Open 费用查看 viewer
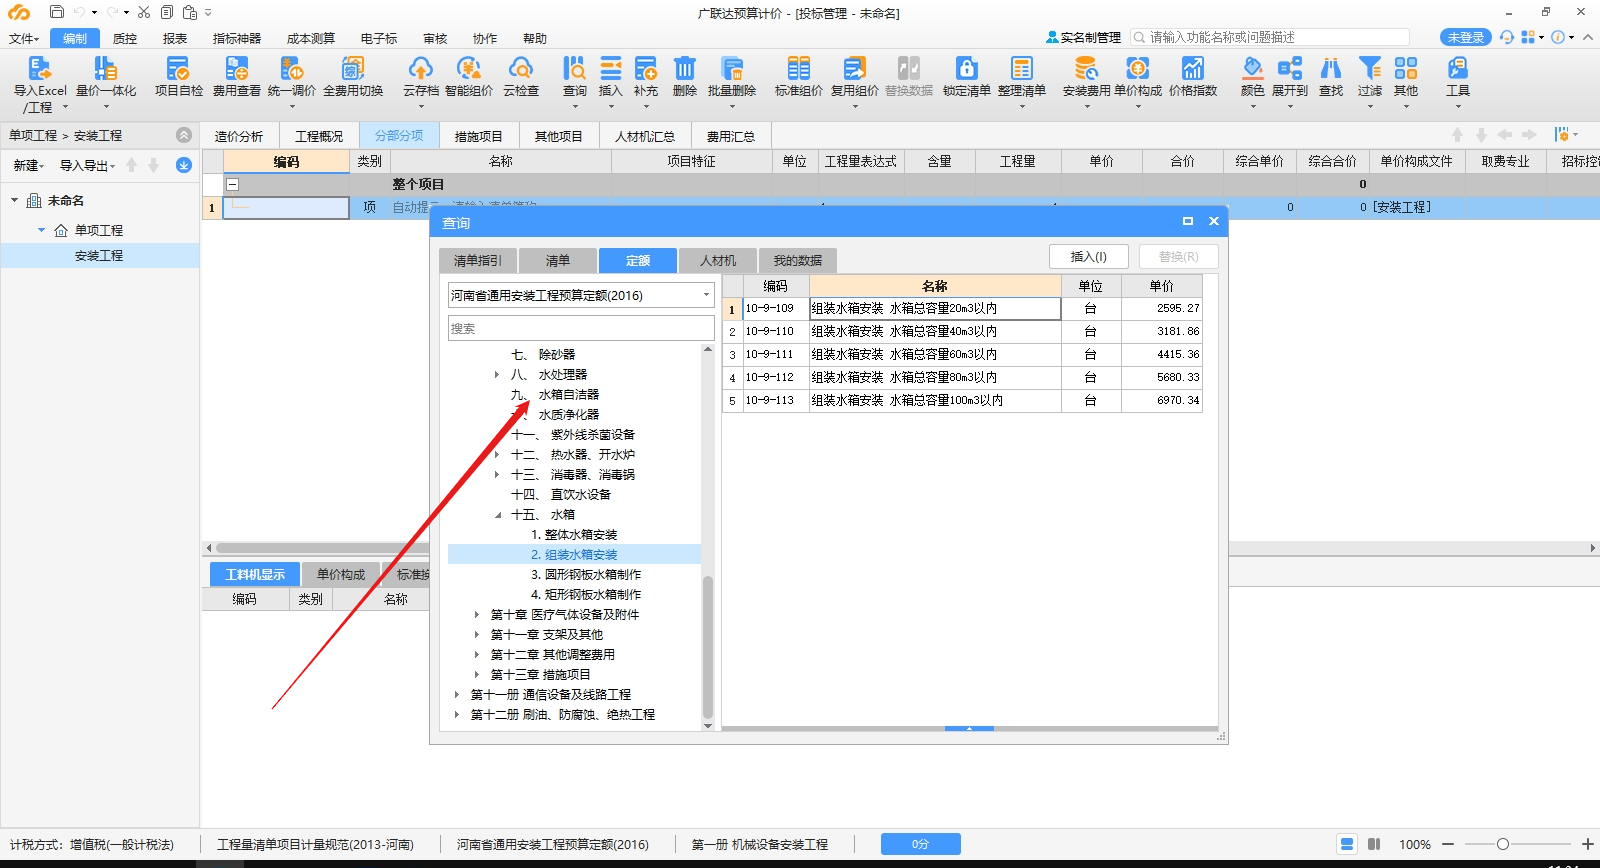Image resolution: width=1600 pixels, height=868 pixels. [x=236, y=77]
